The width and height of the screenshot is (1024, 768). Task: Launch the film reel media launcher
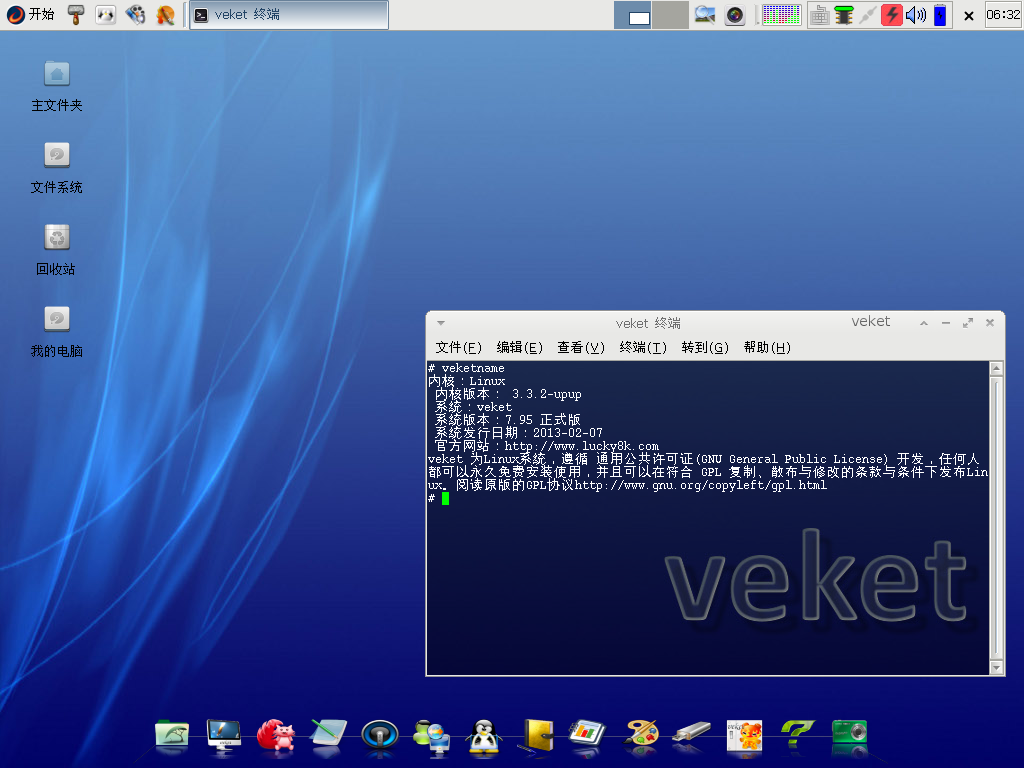tap(135, 14)
